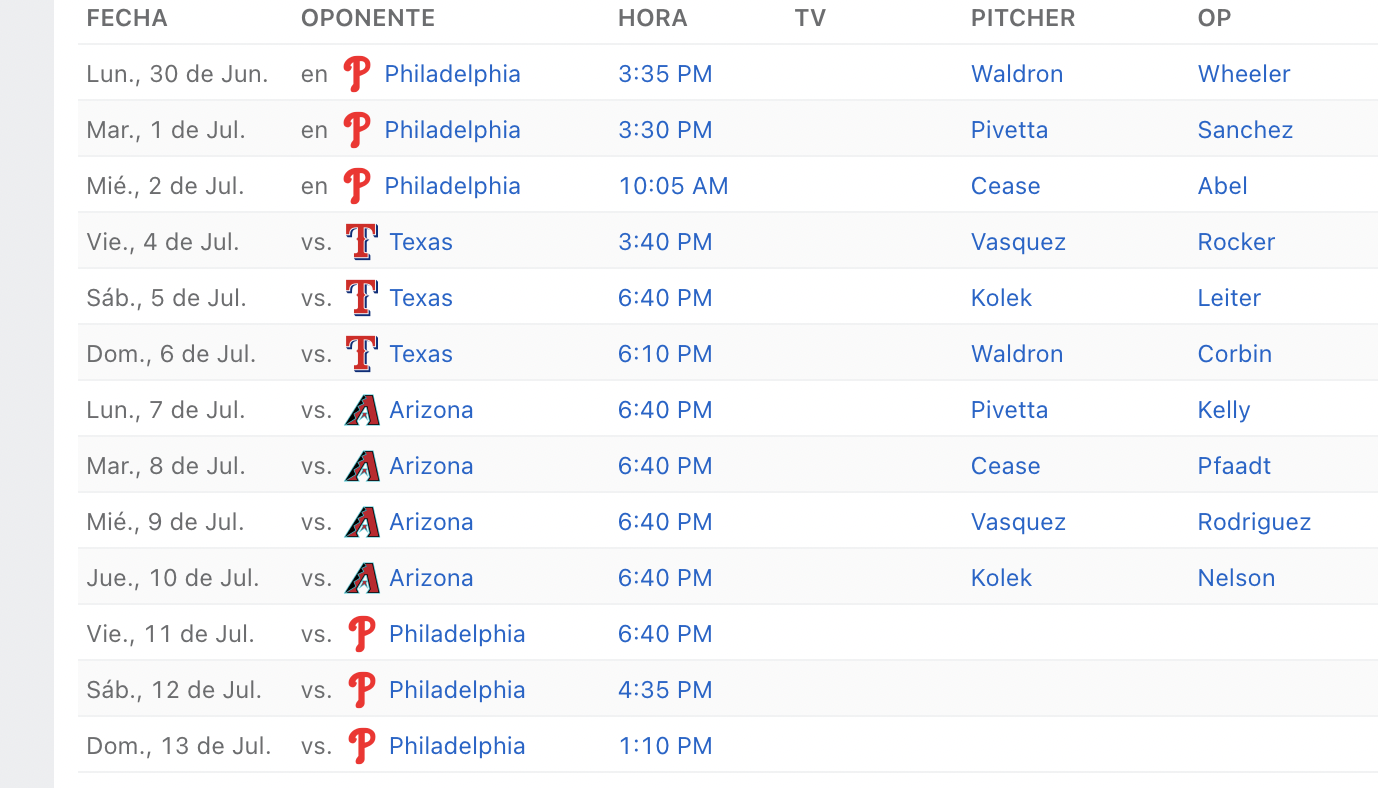Open the 4:35 PM July 12 game
The width and height of the screenshot is (1378, 788).
click(x=665, y=690)
